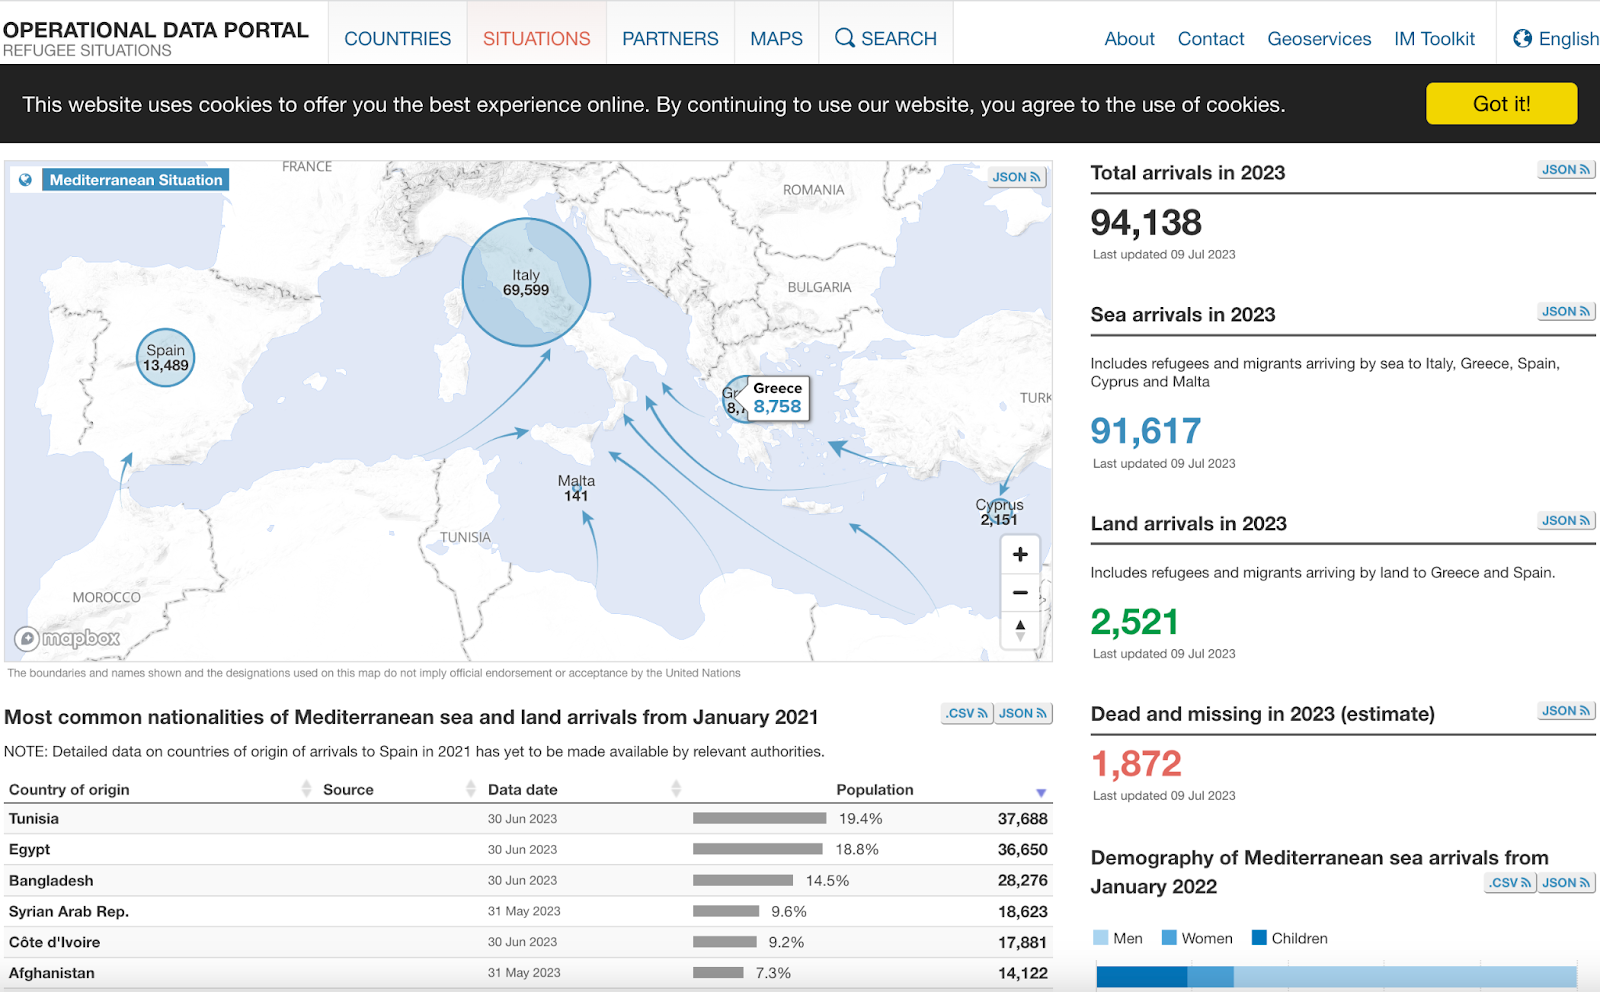1600x992 pixels.
Task: Open JSON feed of demography sea arrivals
Action: (1566, 883)
